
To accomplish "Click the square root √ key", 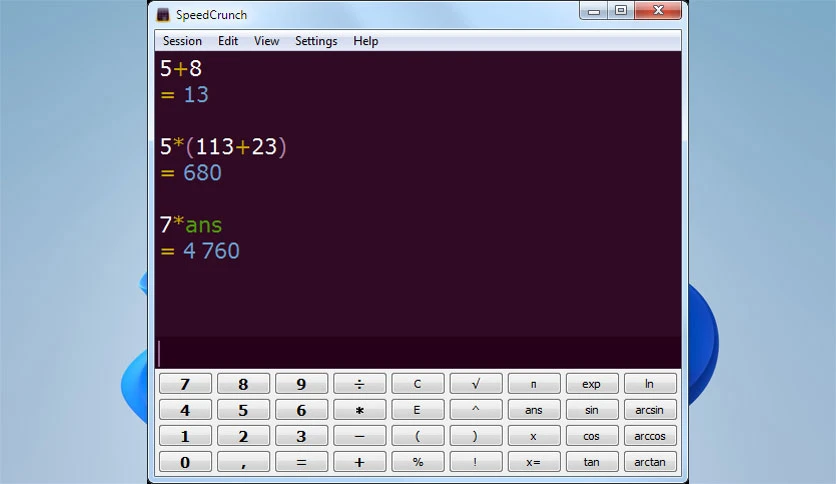I will (x=476, y=384).
